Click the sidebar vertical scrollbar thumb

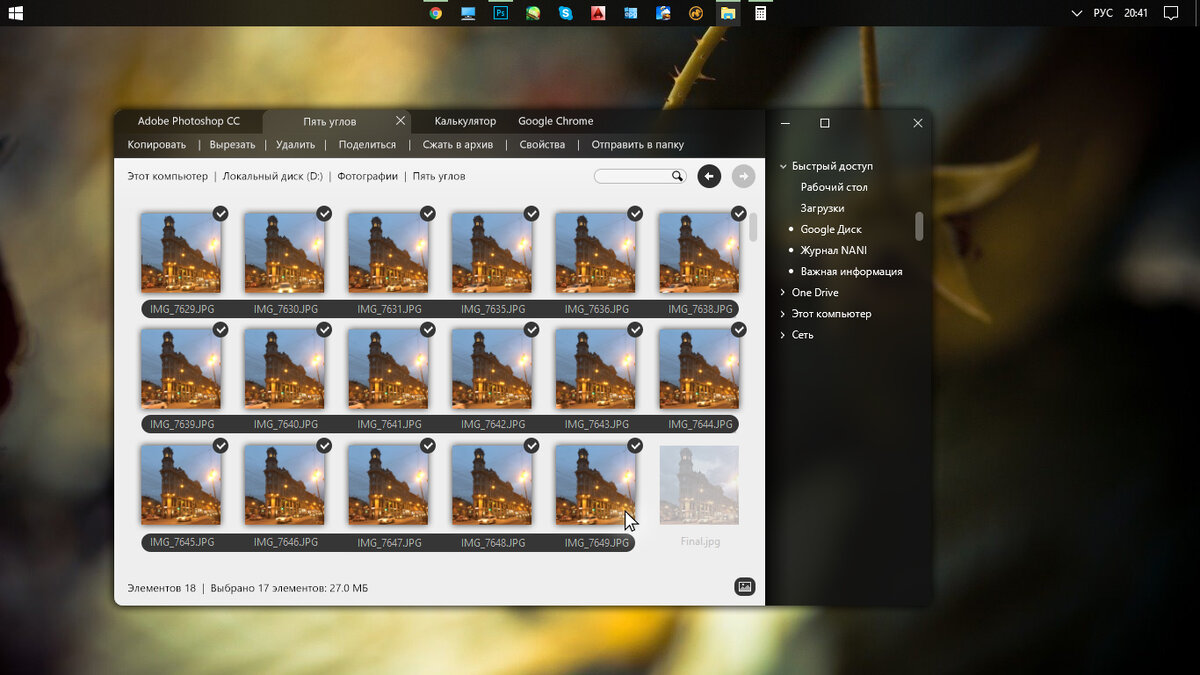919,226
